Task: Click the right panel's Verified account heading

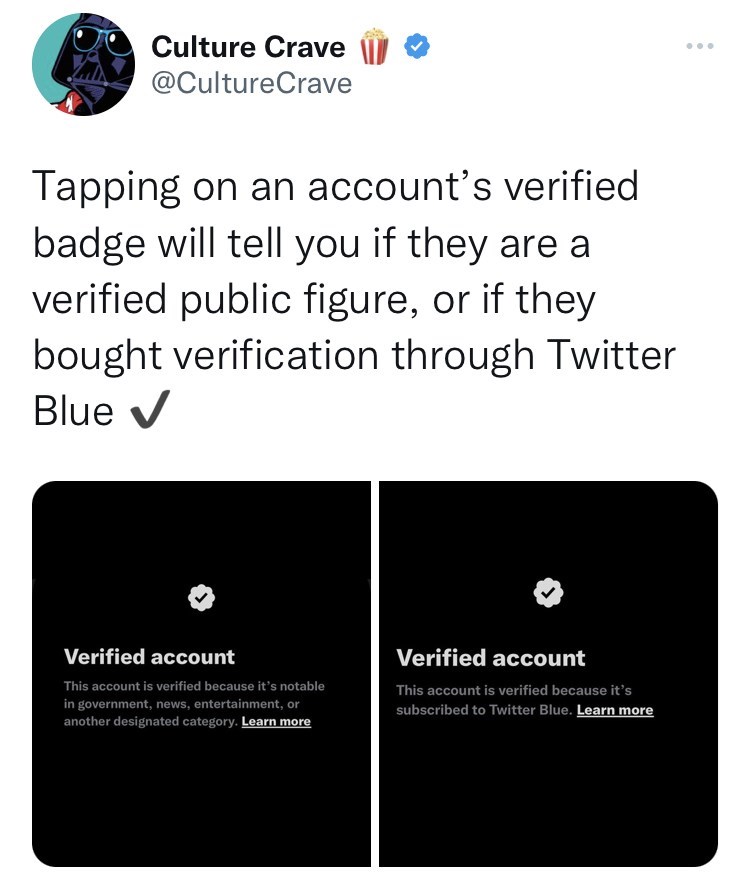Action: tap(491, 658)
